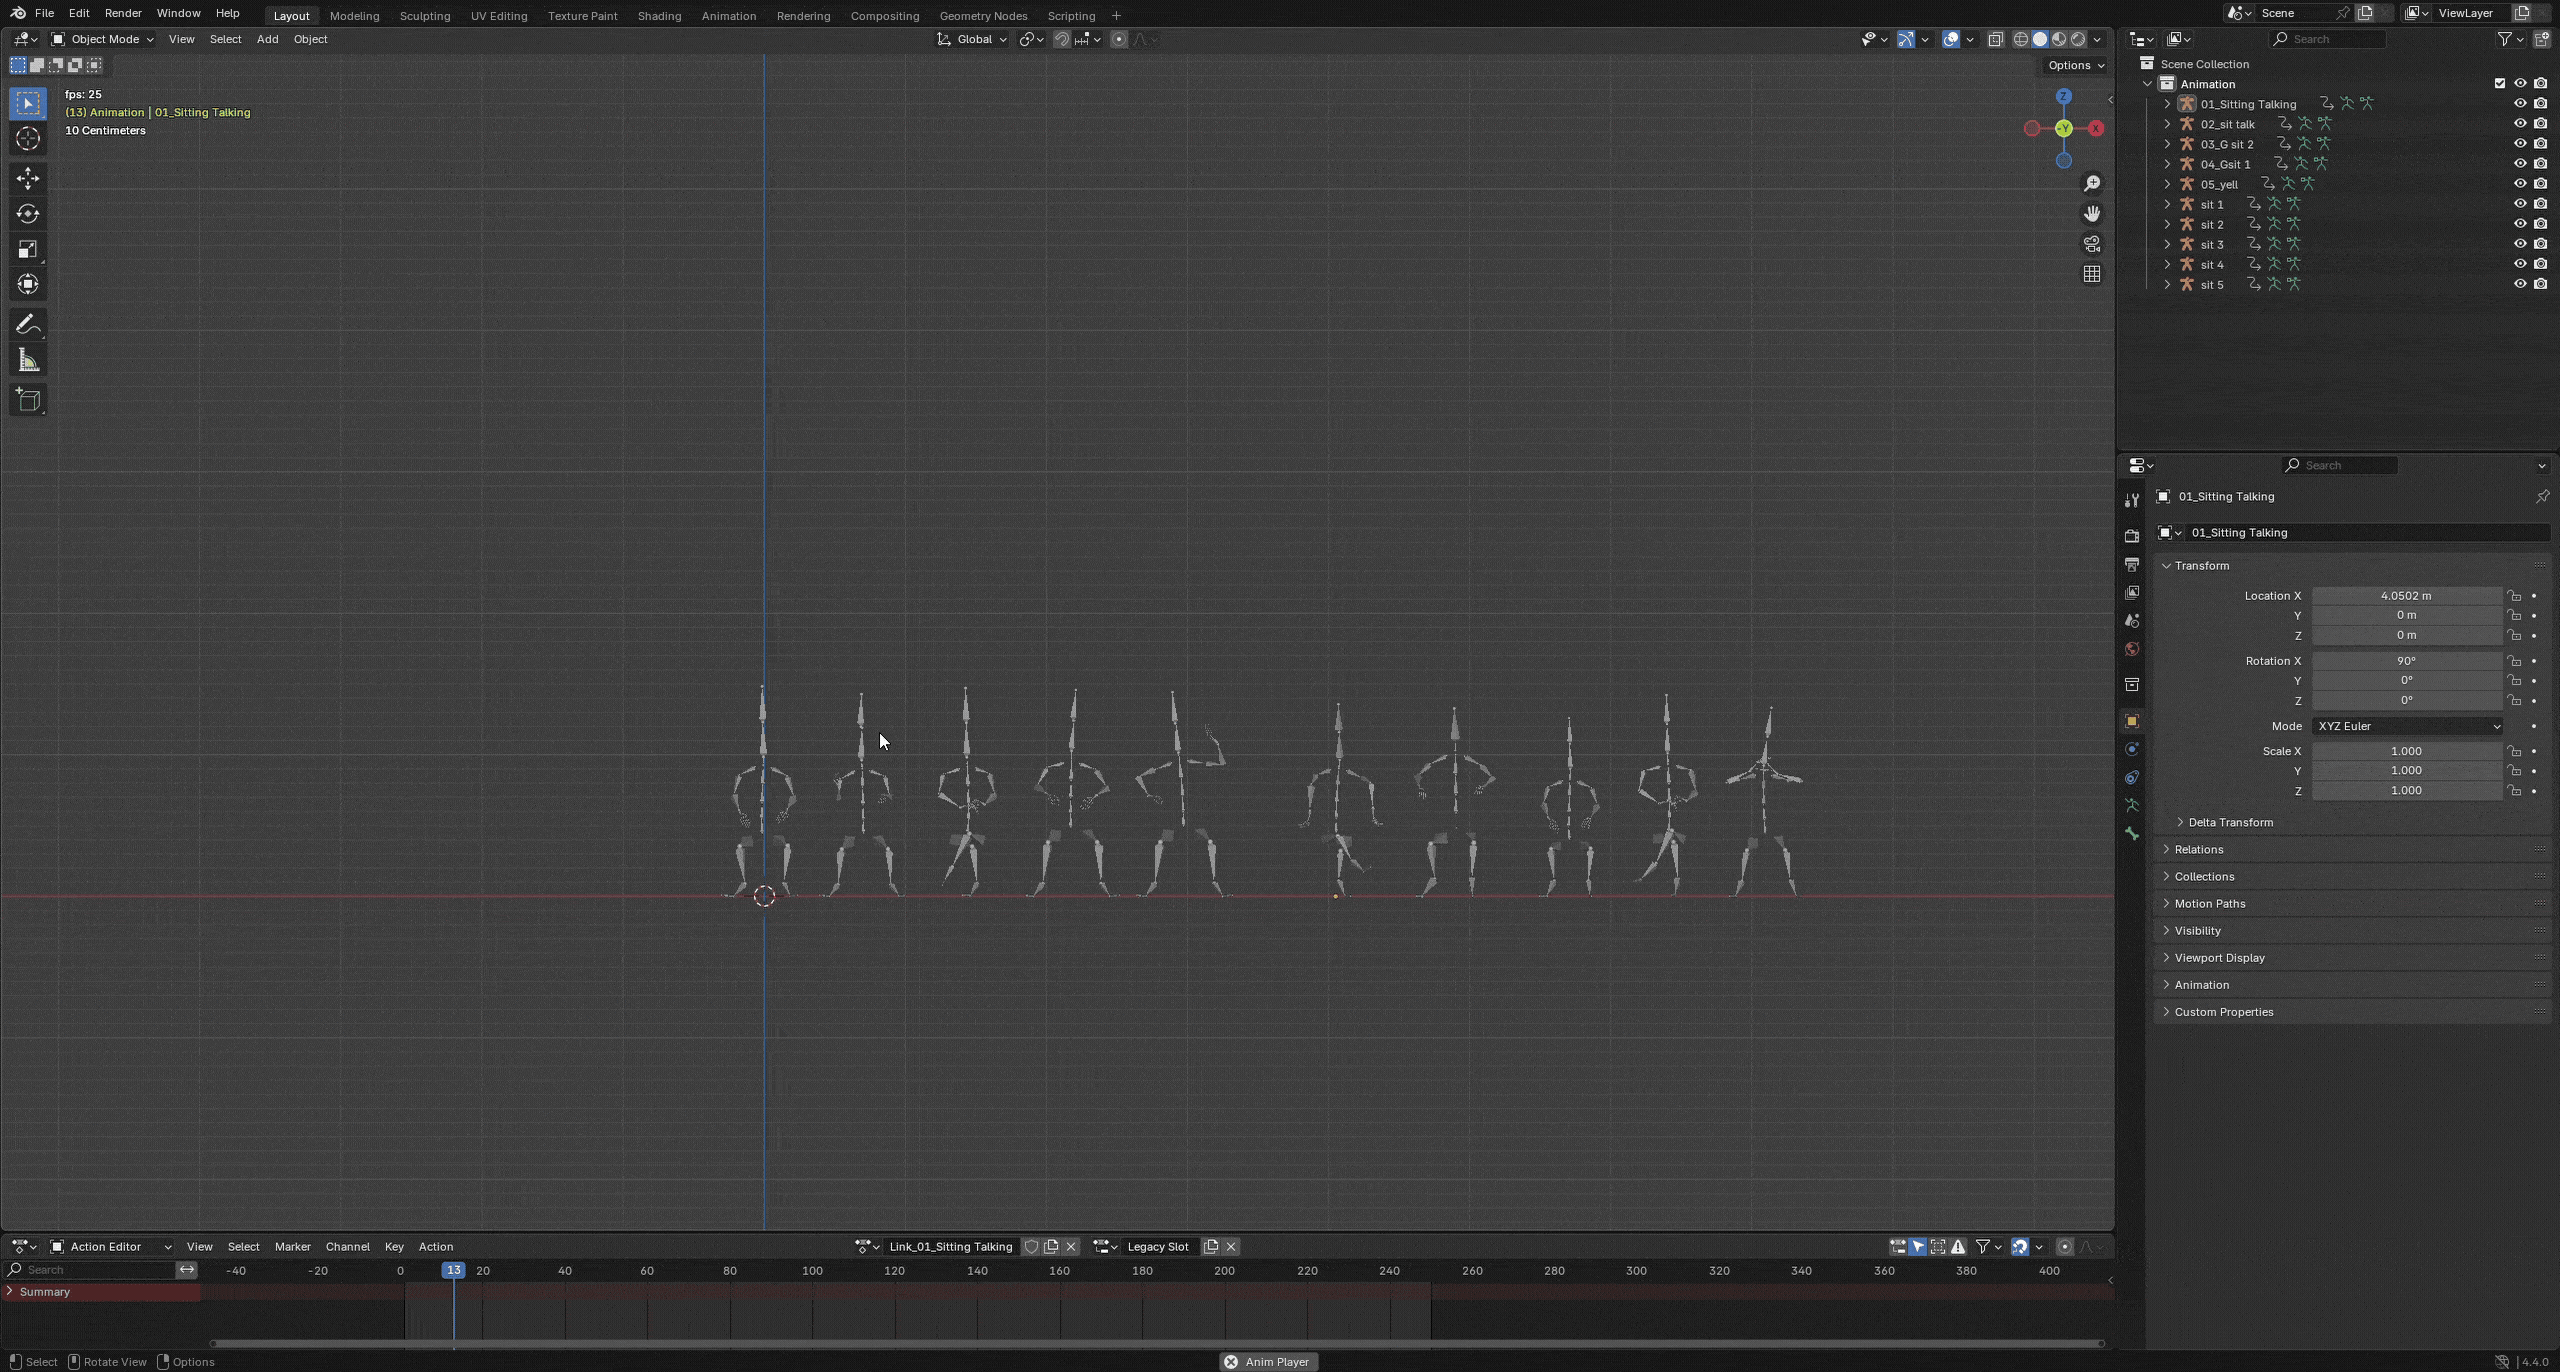Switch perspective/orthographic grid icon
2560x1372 pixels.
(2091, 274)
